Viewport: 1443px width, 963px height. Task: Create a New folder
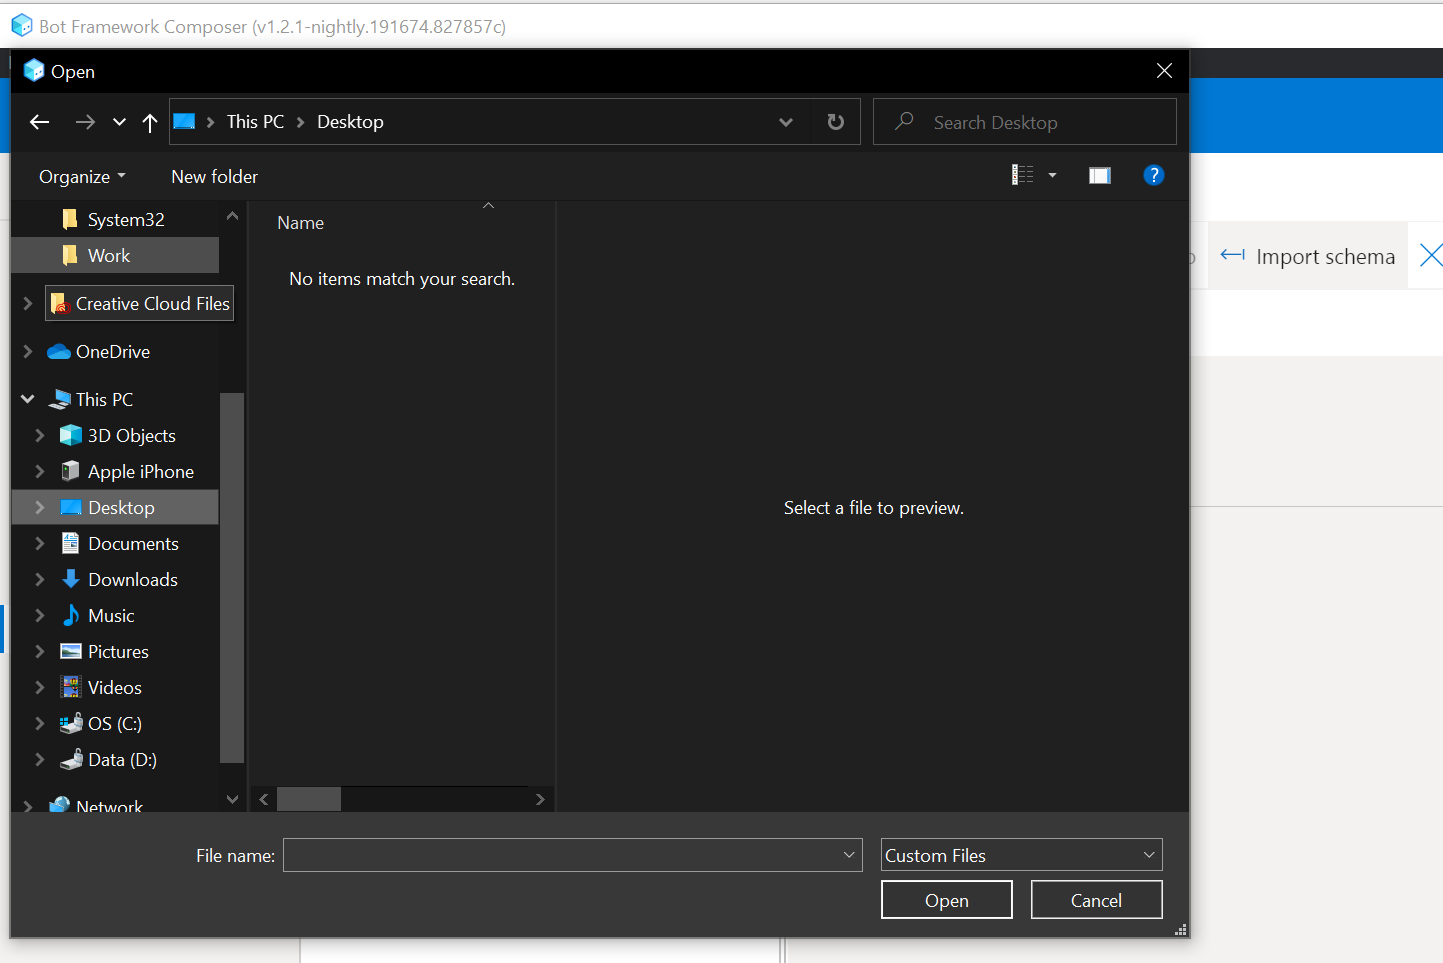coord(214,177)
